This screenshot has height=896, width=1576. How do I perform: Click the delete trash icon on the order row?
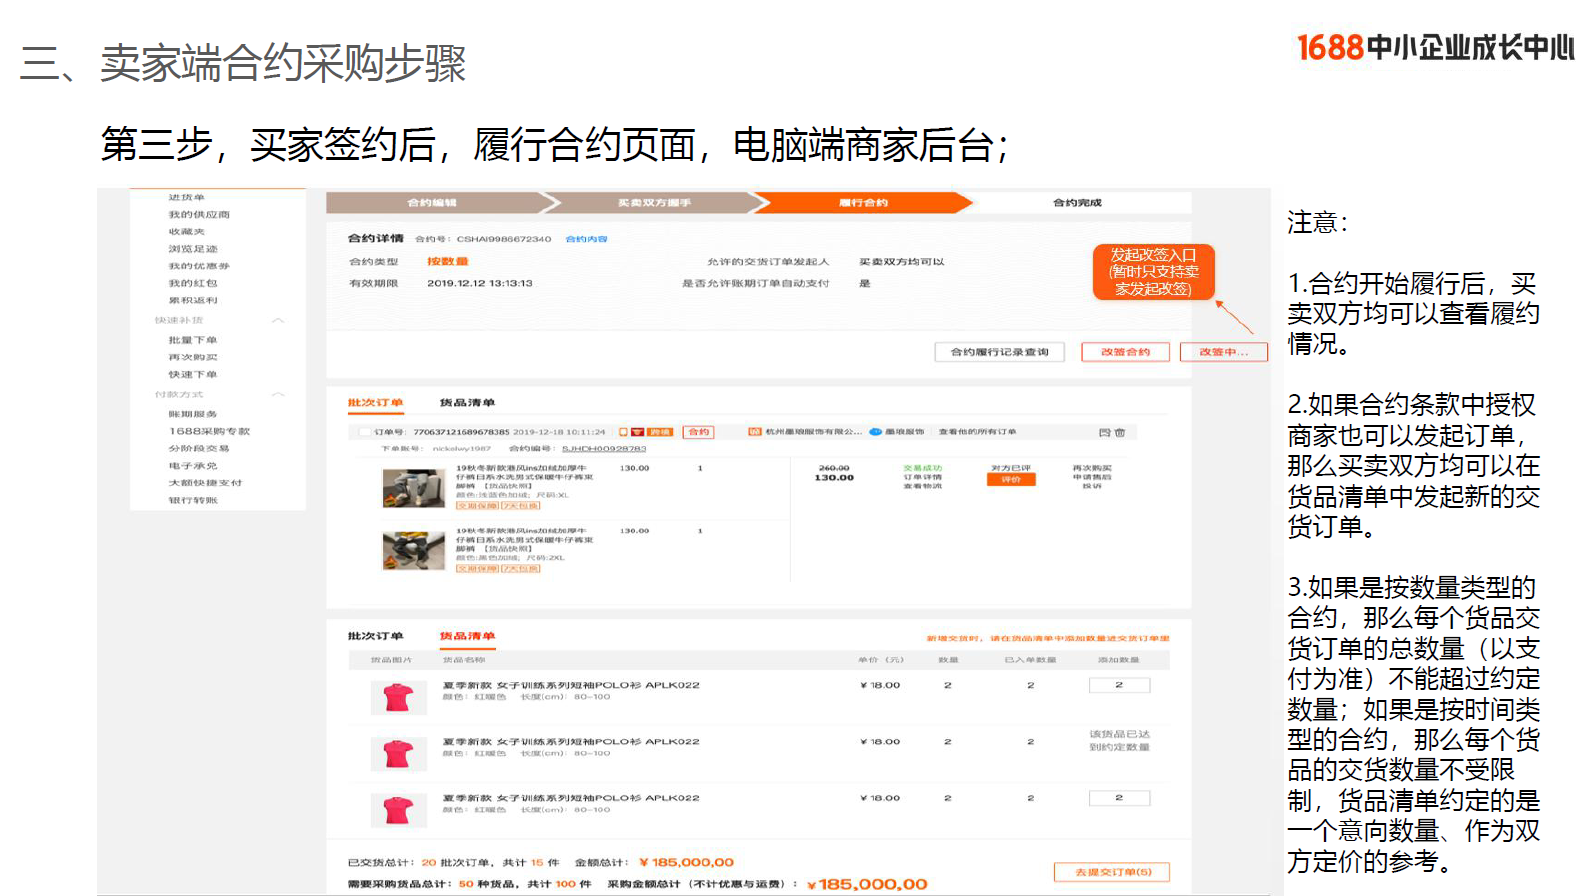(x=1120, y=432)
